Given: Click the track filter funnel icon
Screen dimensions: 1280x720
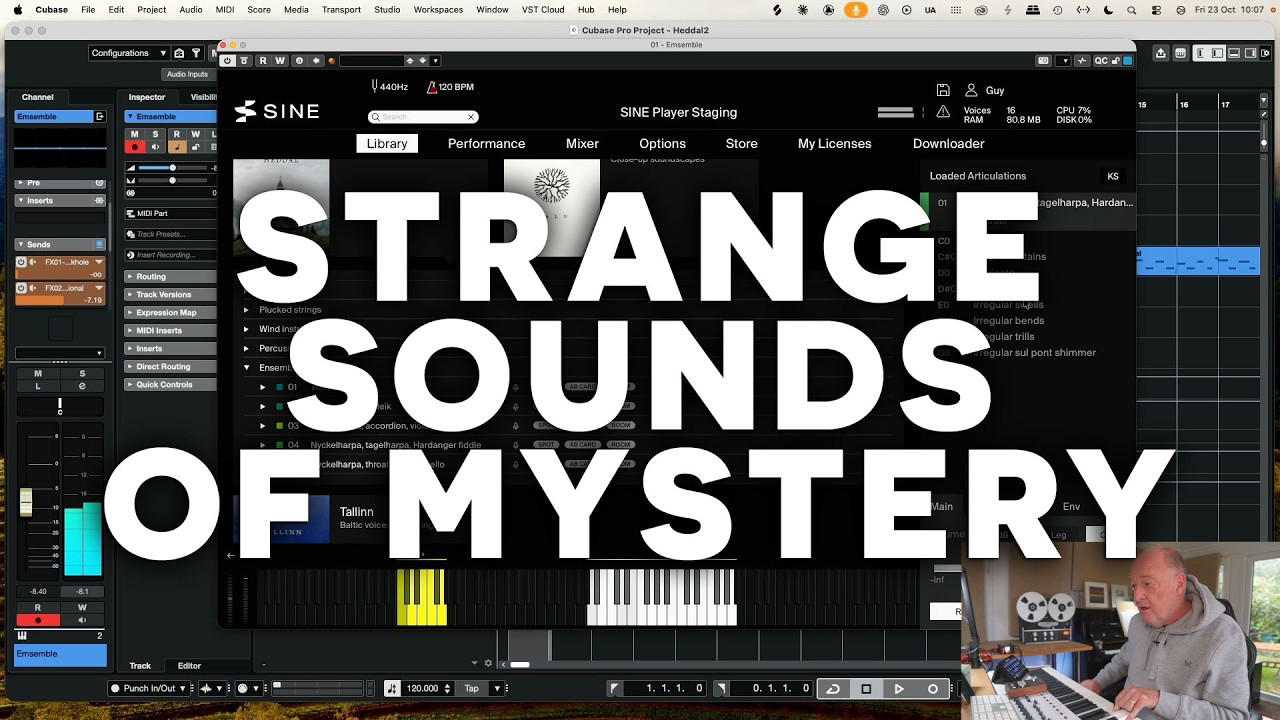Looking at the screenshot, I should [x=196, y=53].
